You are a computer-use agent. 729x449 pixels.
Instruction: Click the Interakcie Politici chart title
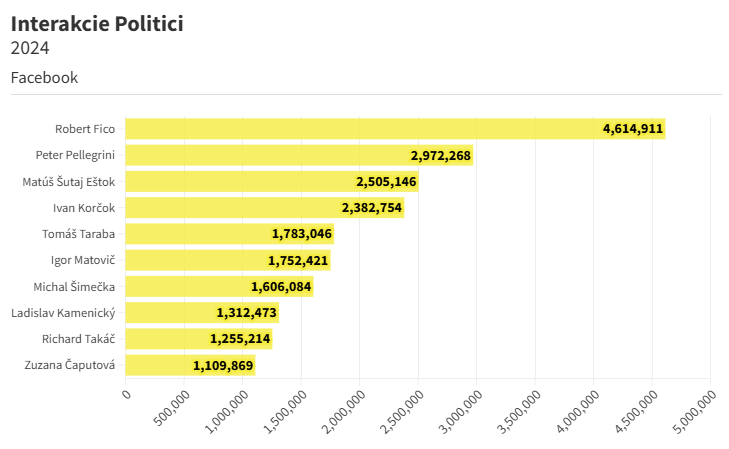pos(97,24)
